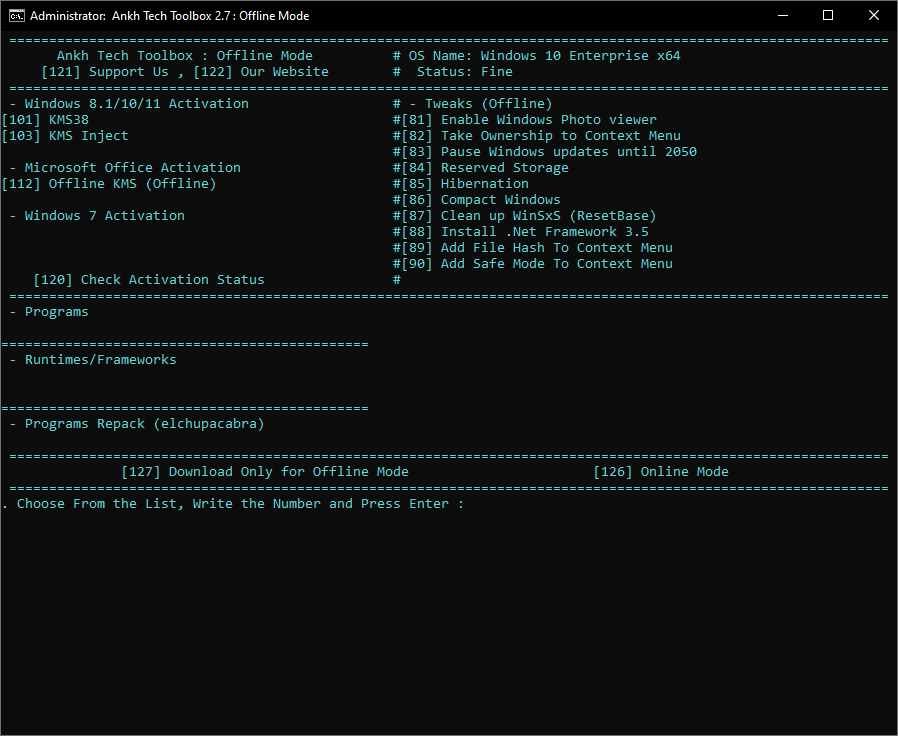Select the '[122] Our Website' option text
Image resolution: width=898 pixels, height=736 pixels.
coord(261,72)
